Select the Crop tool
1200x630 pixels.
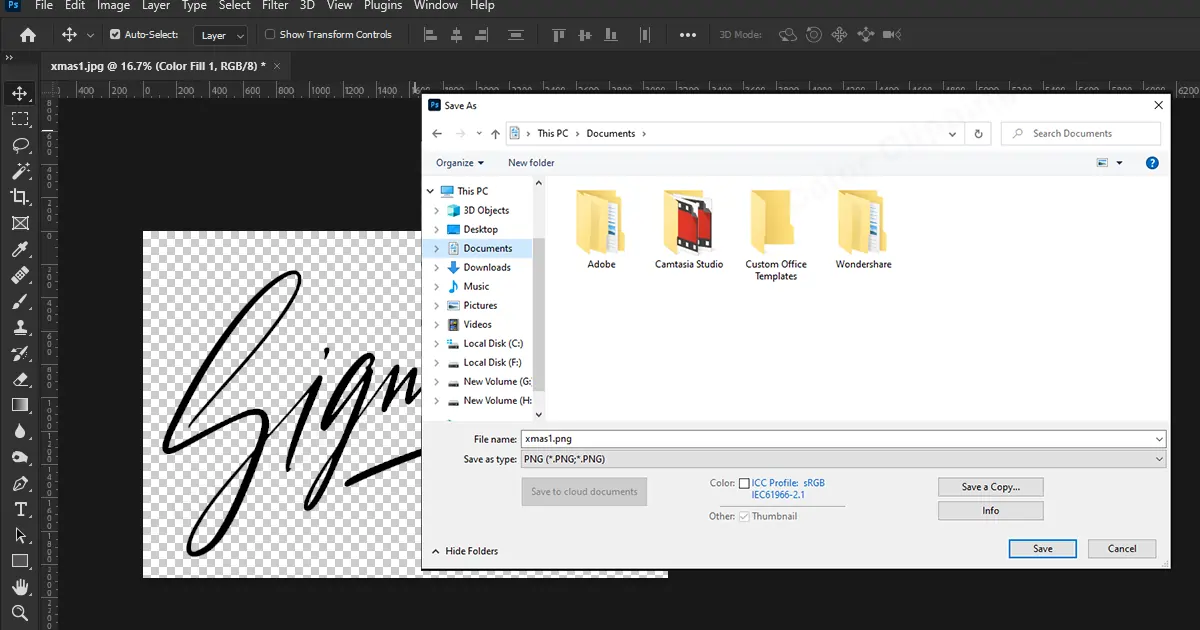click(20, 197)
